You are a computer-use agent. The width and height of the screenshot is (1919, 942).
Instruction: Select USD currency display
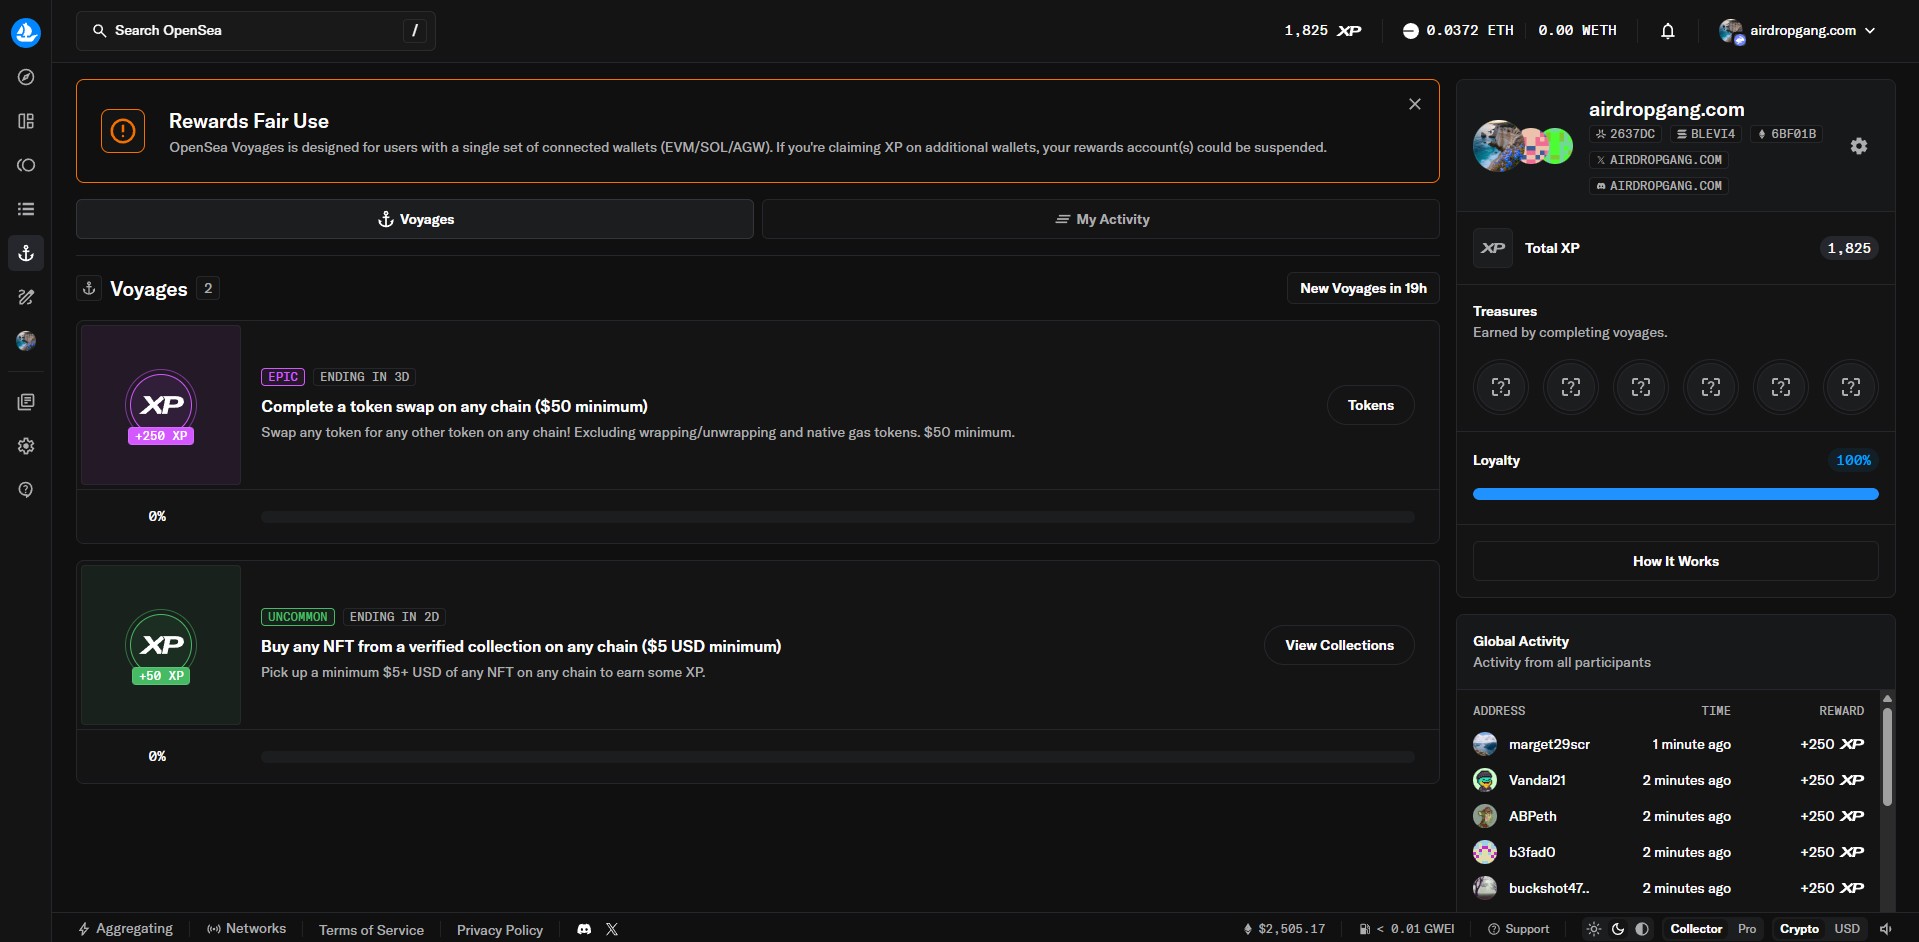pyautogui.click(x=1847, y=929)
